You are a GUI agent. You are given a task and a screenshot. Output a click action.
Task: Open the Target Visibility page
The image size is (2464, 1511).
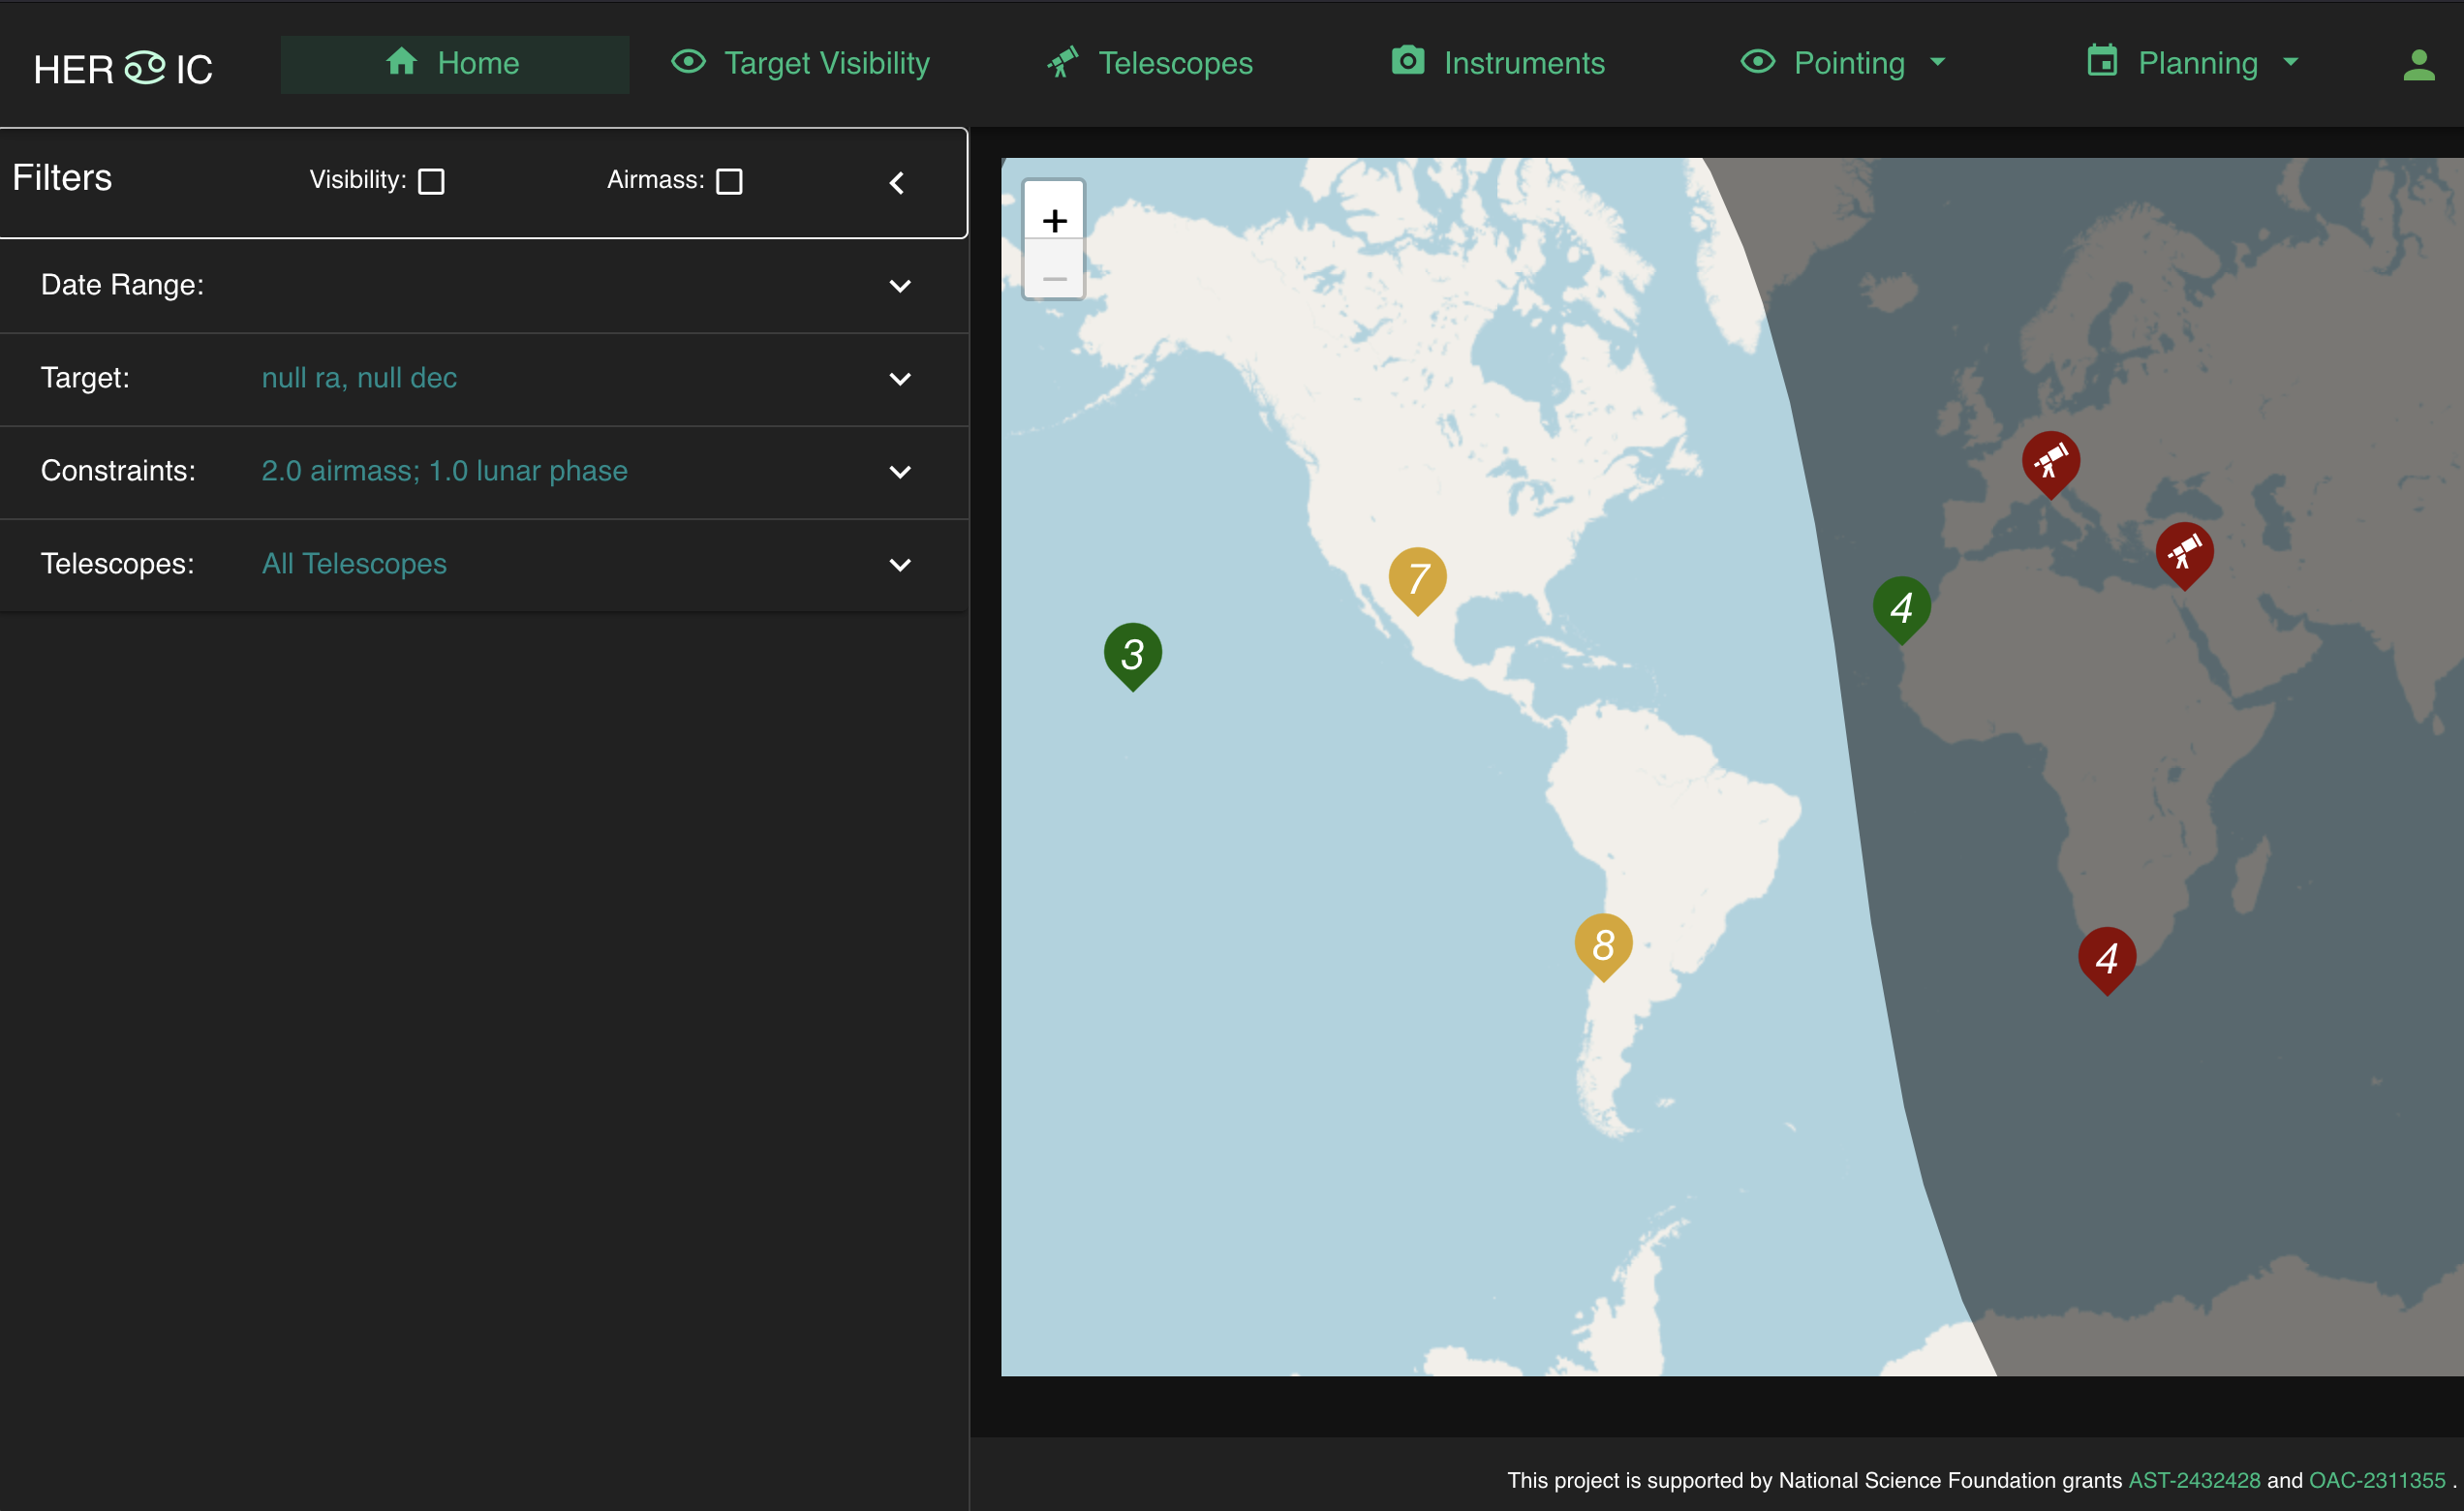[800, 63]
